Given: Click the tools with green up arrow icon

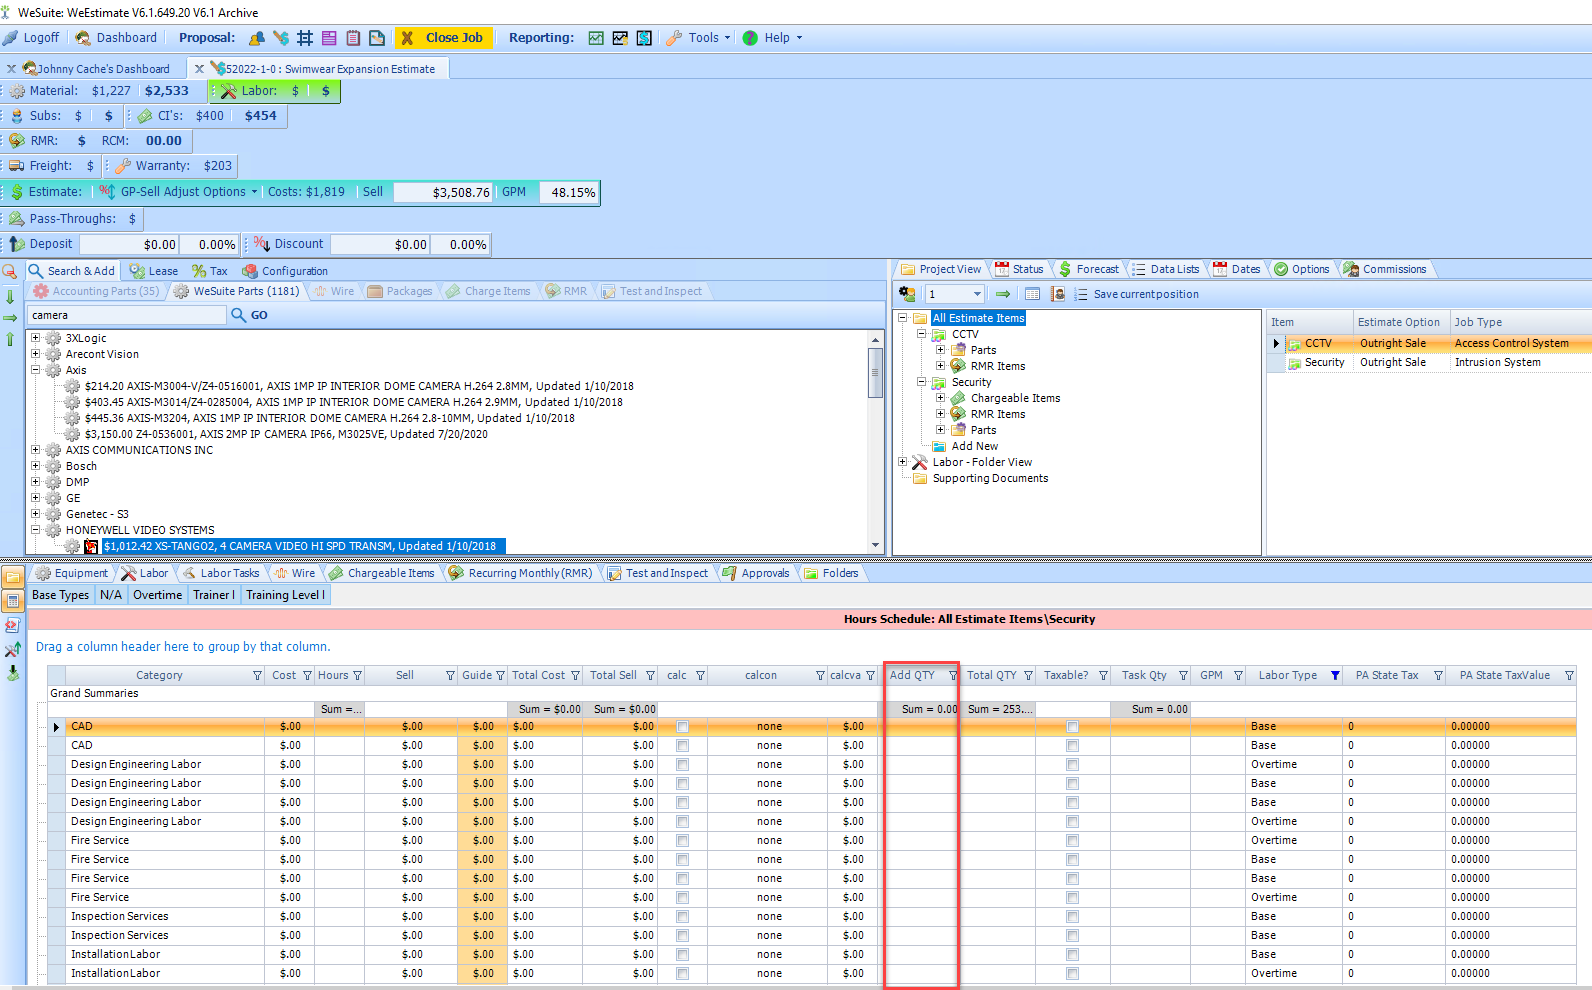Looking at the screenshot, I should (x=12, y=649).
